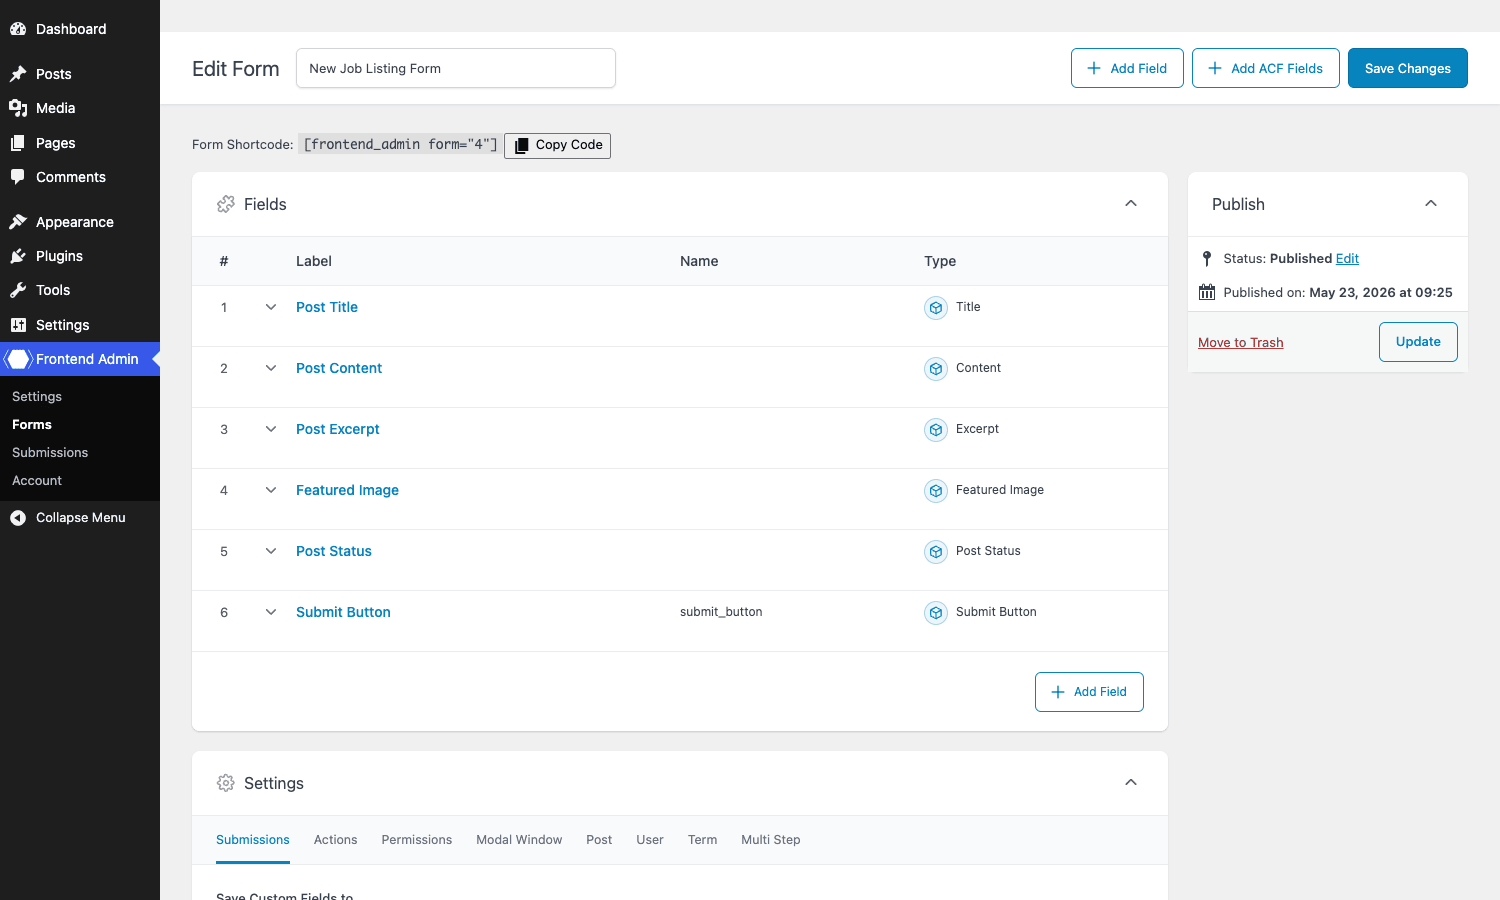
Task: Click the Settings sliders icon in the sidebar
Action: 18,325
